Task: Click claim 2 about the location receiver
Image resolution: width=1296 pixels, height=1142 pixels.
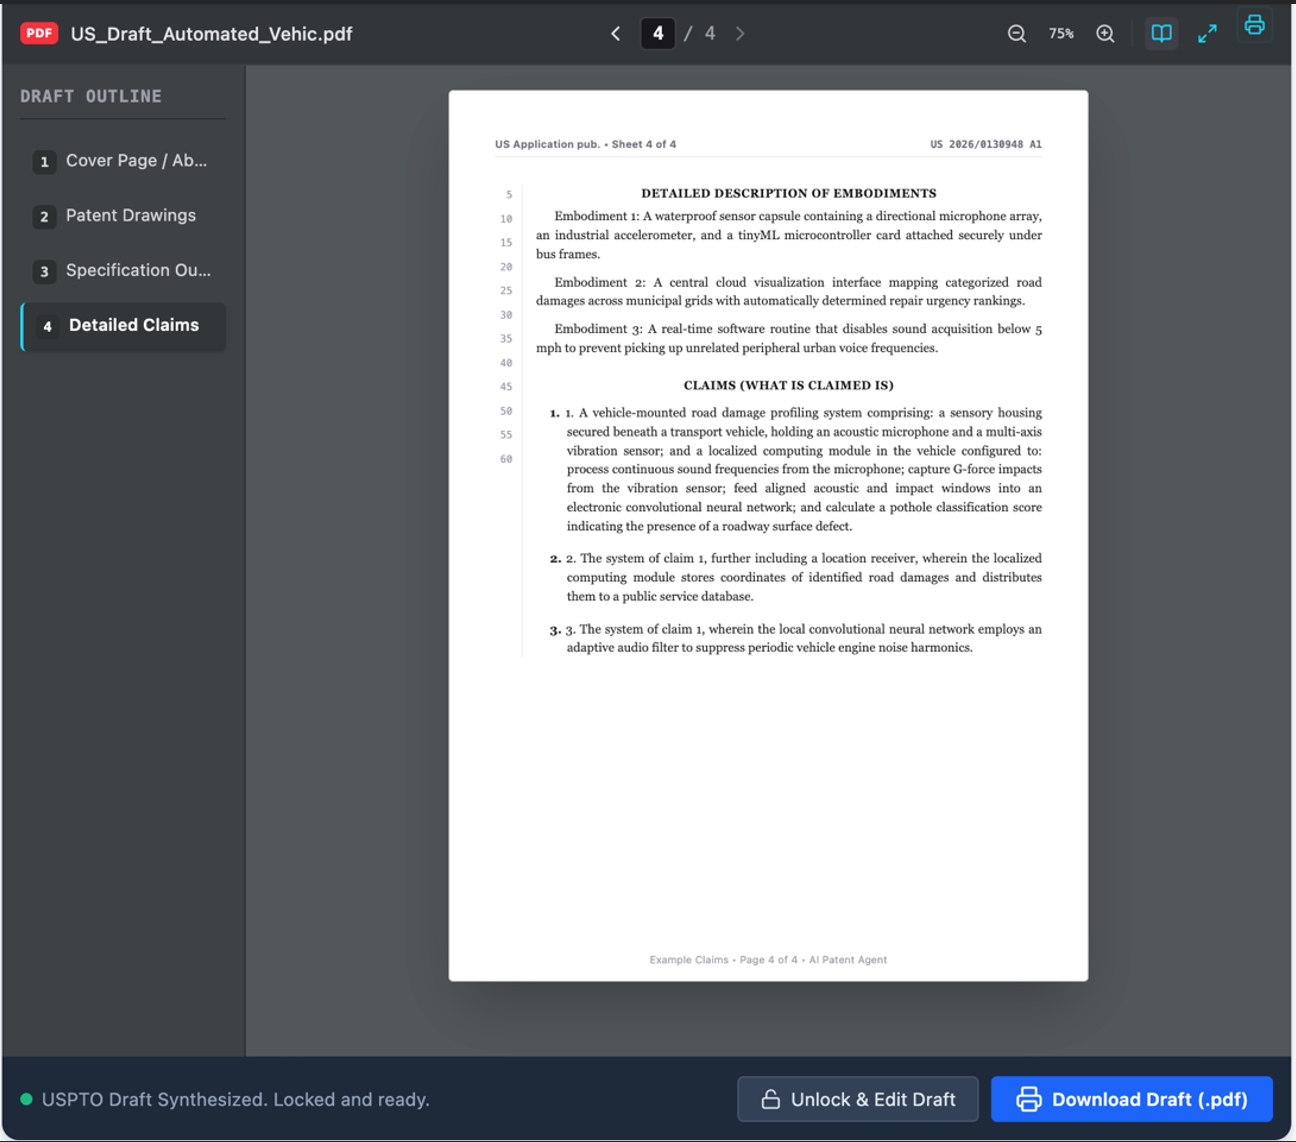Action: click(796, 577)
